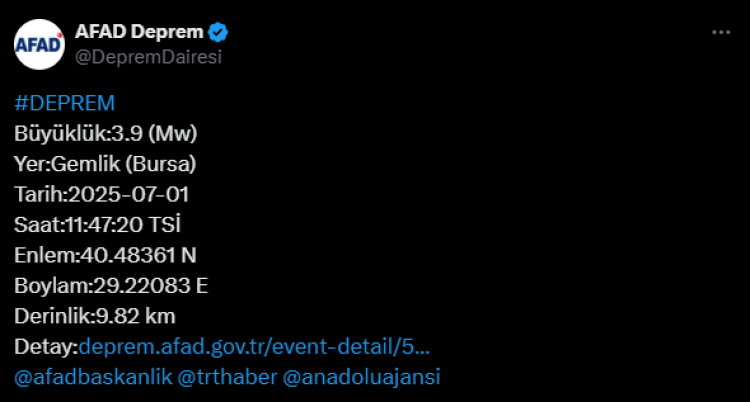
Task: Click the blue verified badge icon
Action: [x=219, y=34]
